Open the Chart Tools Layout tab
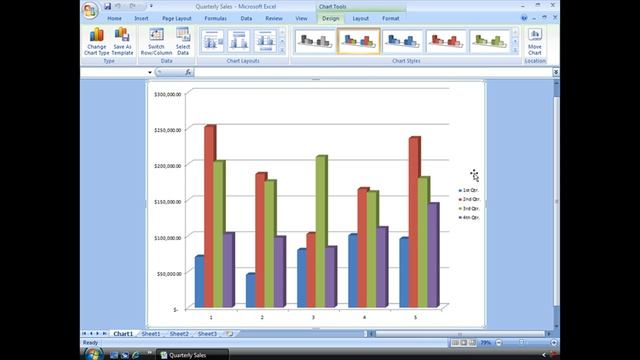This screenshot has width=640, height=360. click(360, 18)
